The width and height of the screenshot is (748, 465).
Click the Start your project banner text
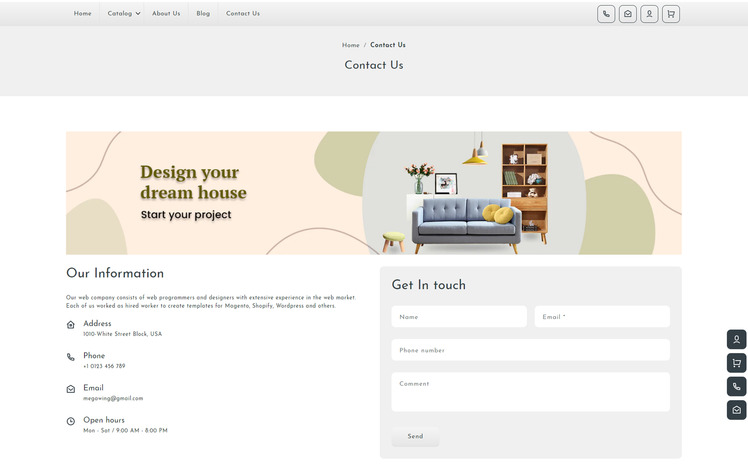[x=186, y=215]
